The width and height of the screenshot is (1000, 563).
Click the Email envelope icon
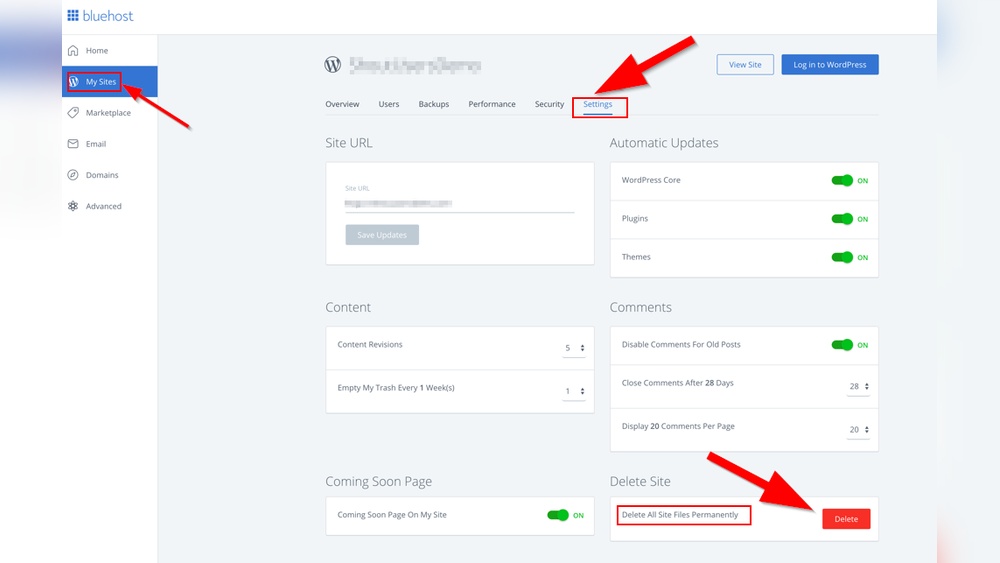point(73,144)
